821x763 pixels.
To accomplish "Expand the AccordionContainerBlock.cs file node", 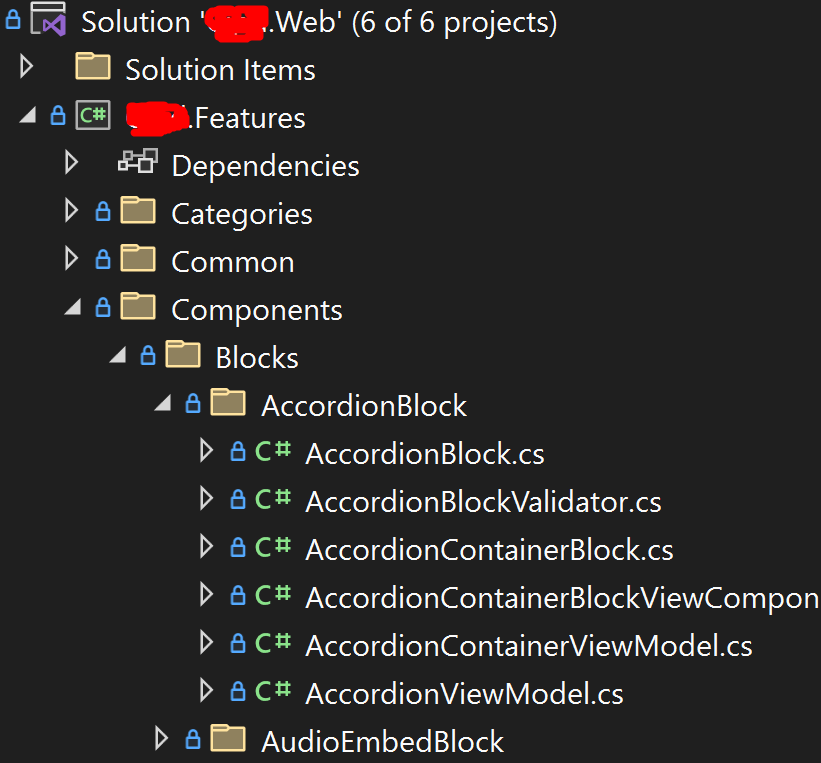I will coord(207,548).
